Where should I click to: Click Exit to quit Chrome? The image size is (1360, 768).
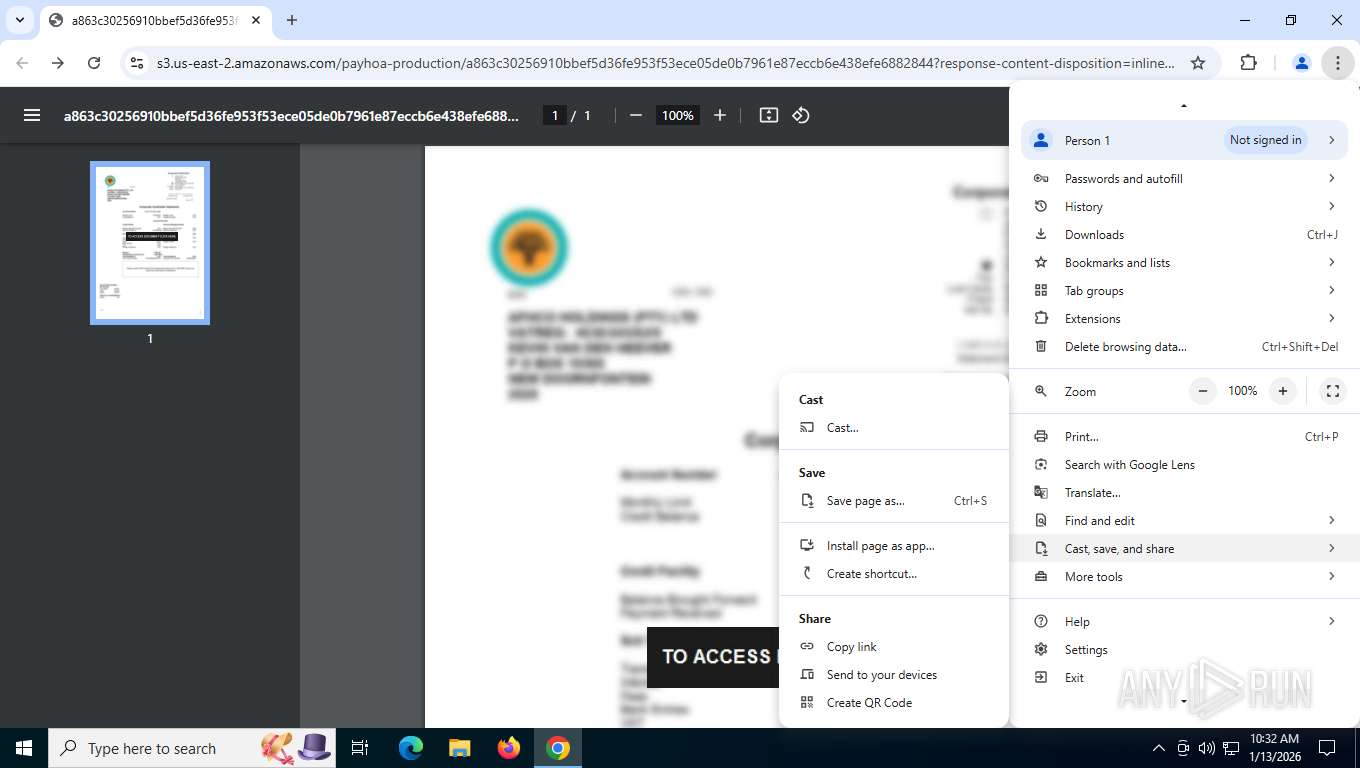tap(1184, 678)
